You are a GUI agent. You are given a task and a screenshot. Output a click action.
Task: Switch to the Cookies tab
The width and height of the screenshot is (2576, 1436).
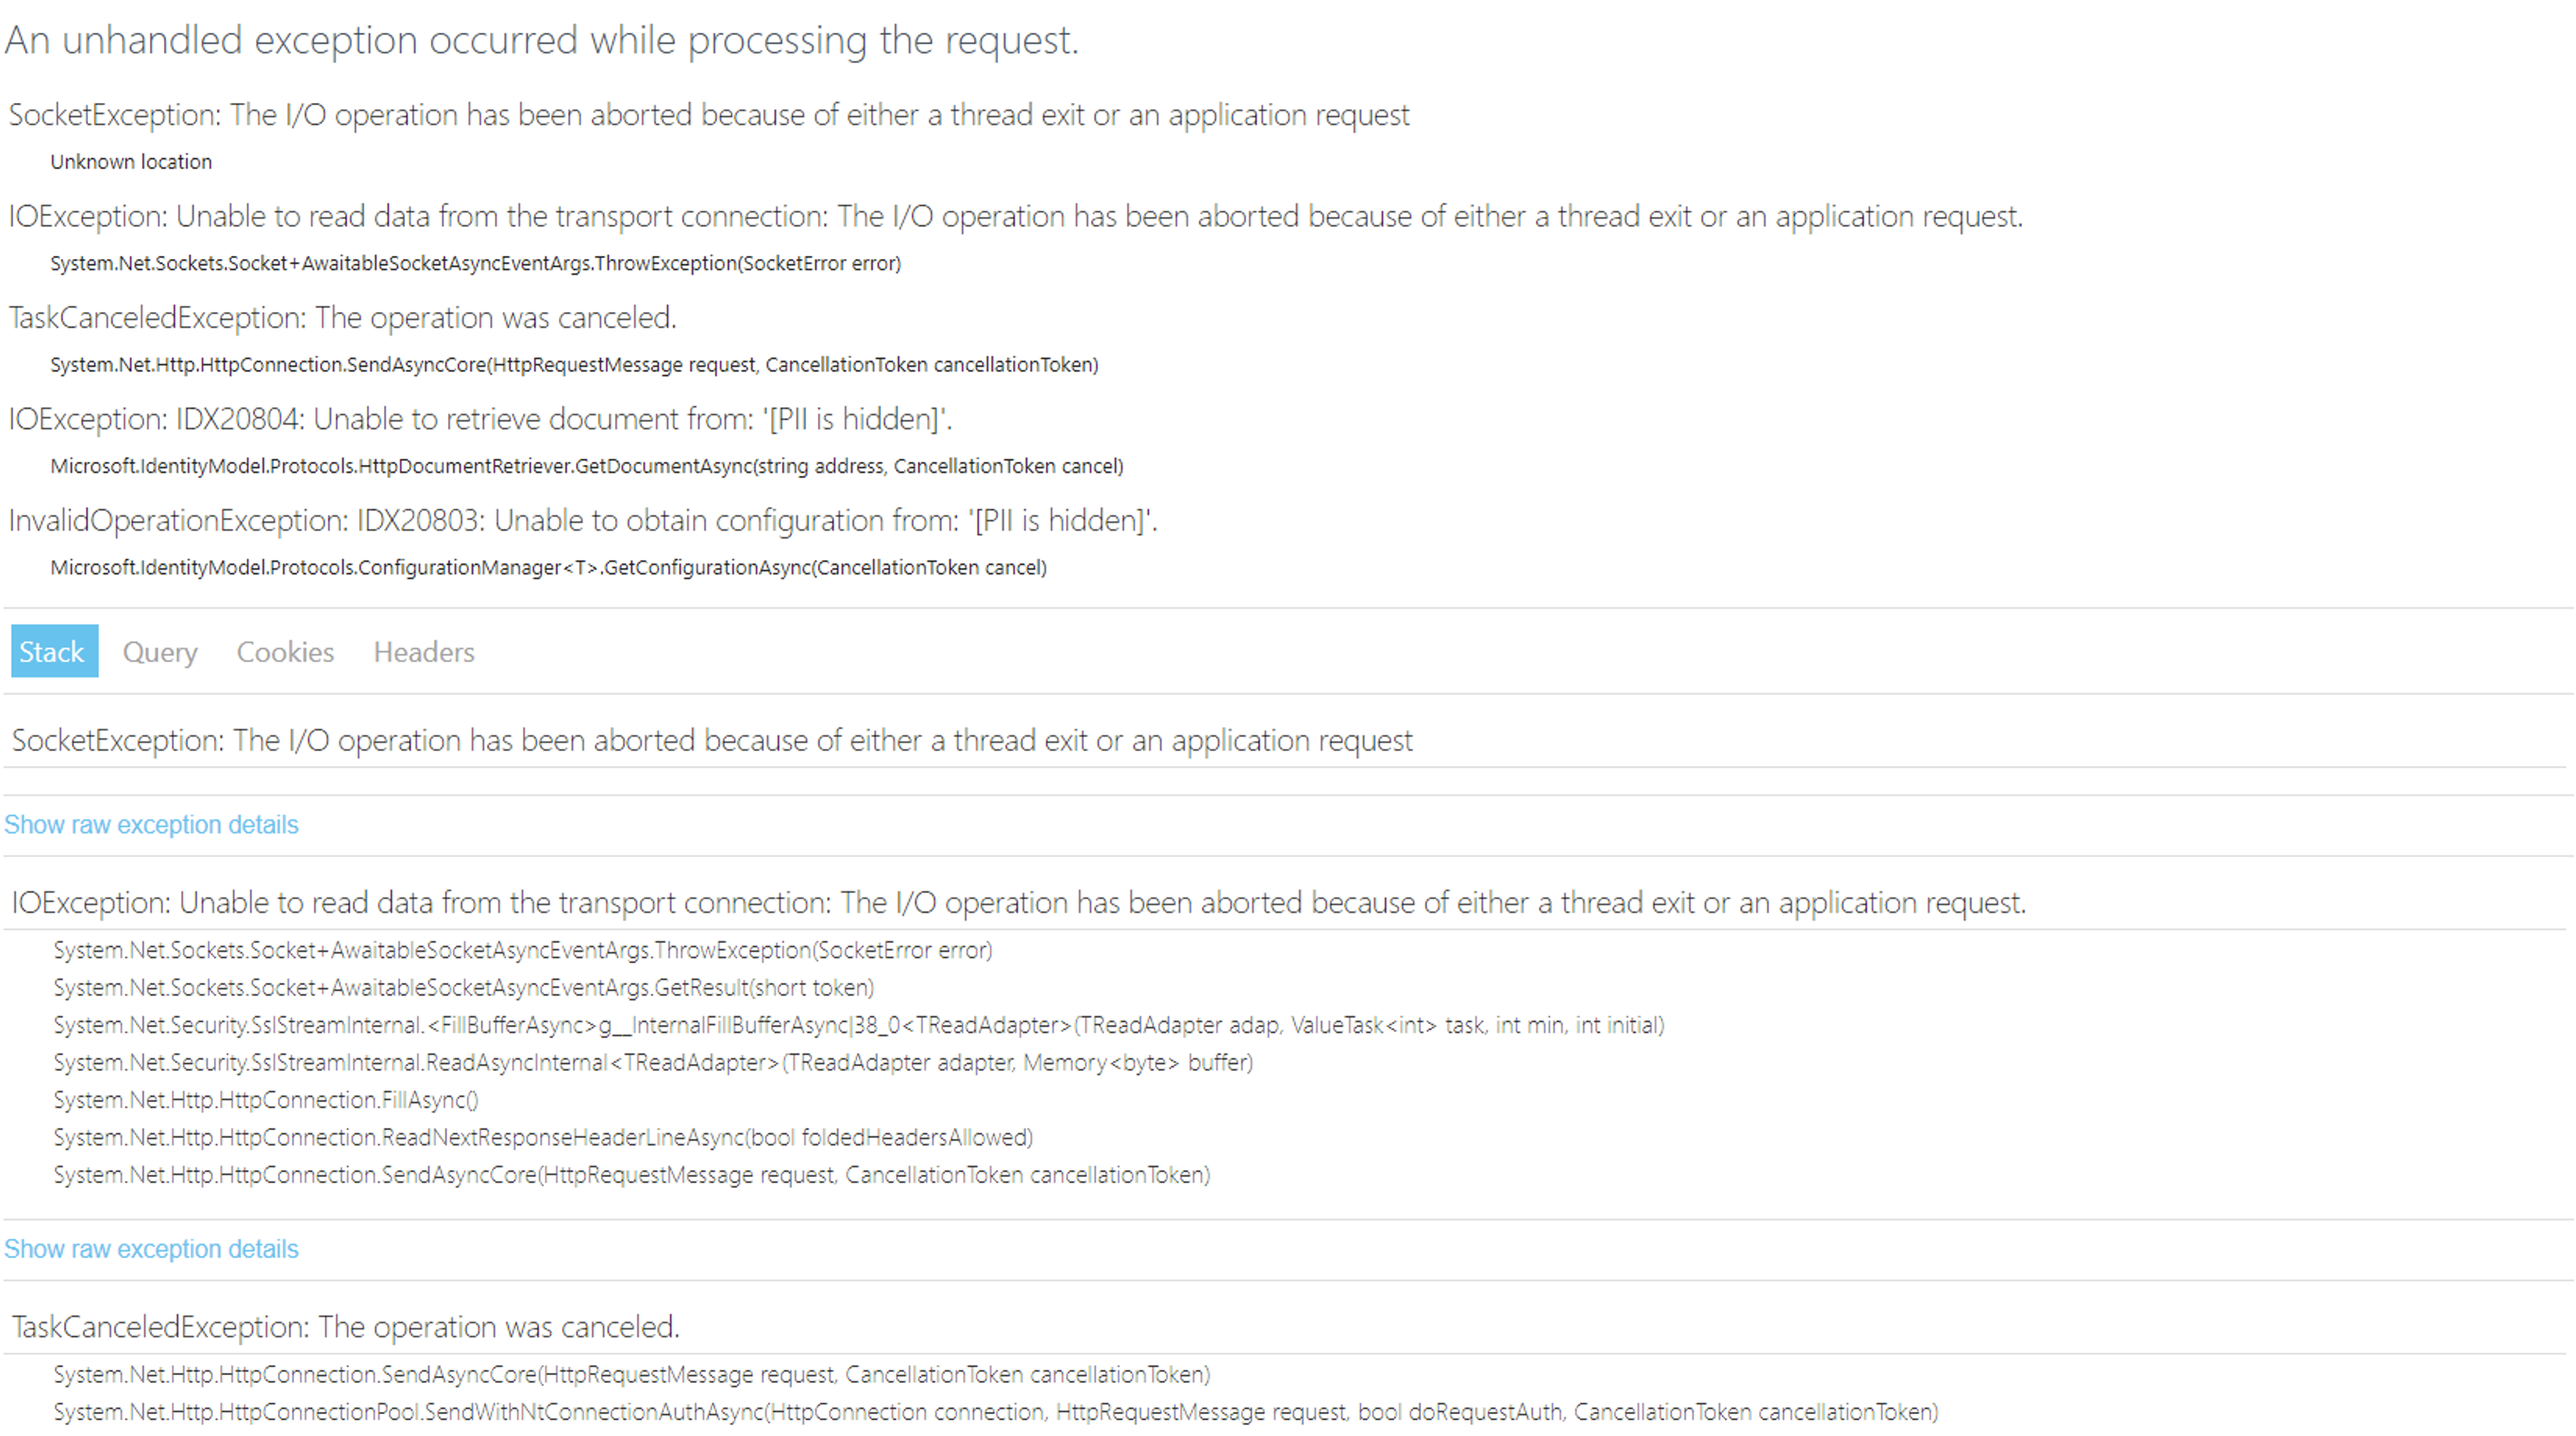pos(284,652)
